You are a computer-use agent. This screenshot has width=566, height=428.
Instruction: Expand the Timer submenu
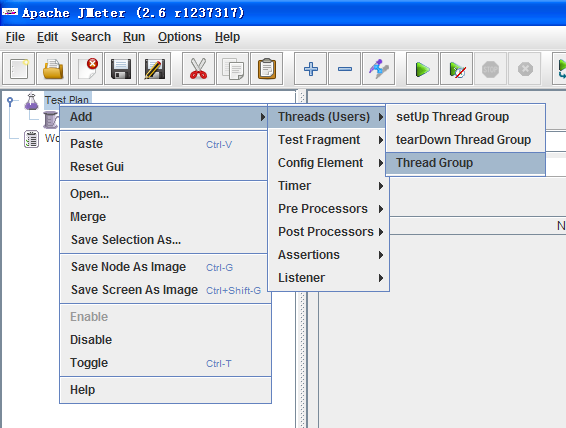click(327, 186)
